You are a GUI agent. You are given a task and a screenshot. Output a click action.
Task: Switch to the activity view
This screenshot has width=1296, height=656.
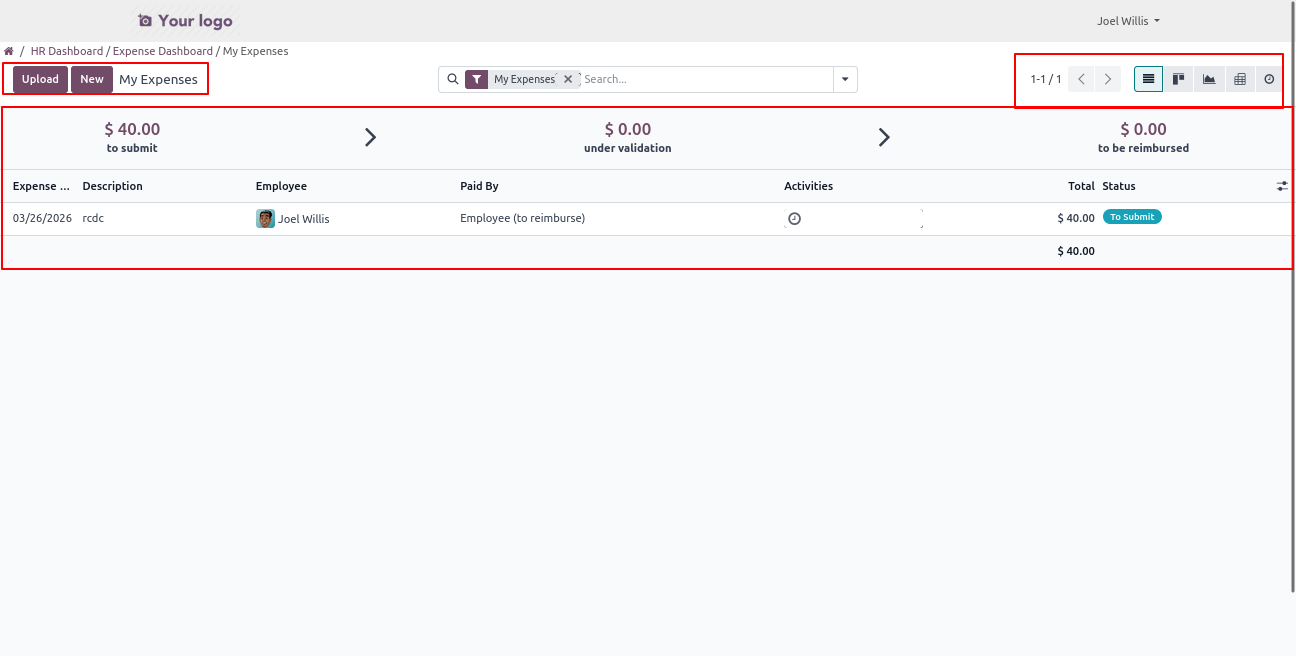(1269, 79)
